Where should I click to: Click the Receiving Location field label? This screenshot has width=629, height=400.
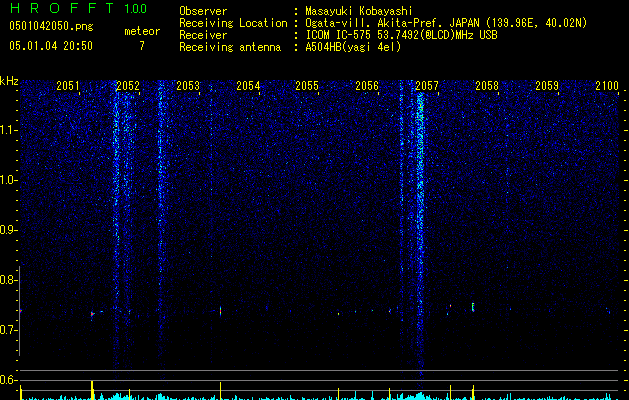[233, 23]
